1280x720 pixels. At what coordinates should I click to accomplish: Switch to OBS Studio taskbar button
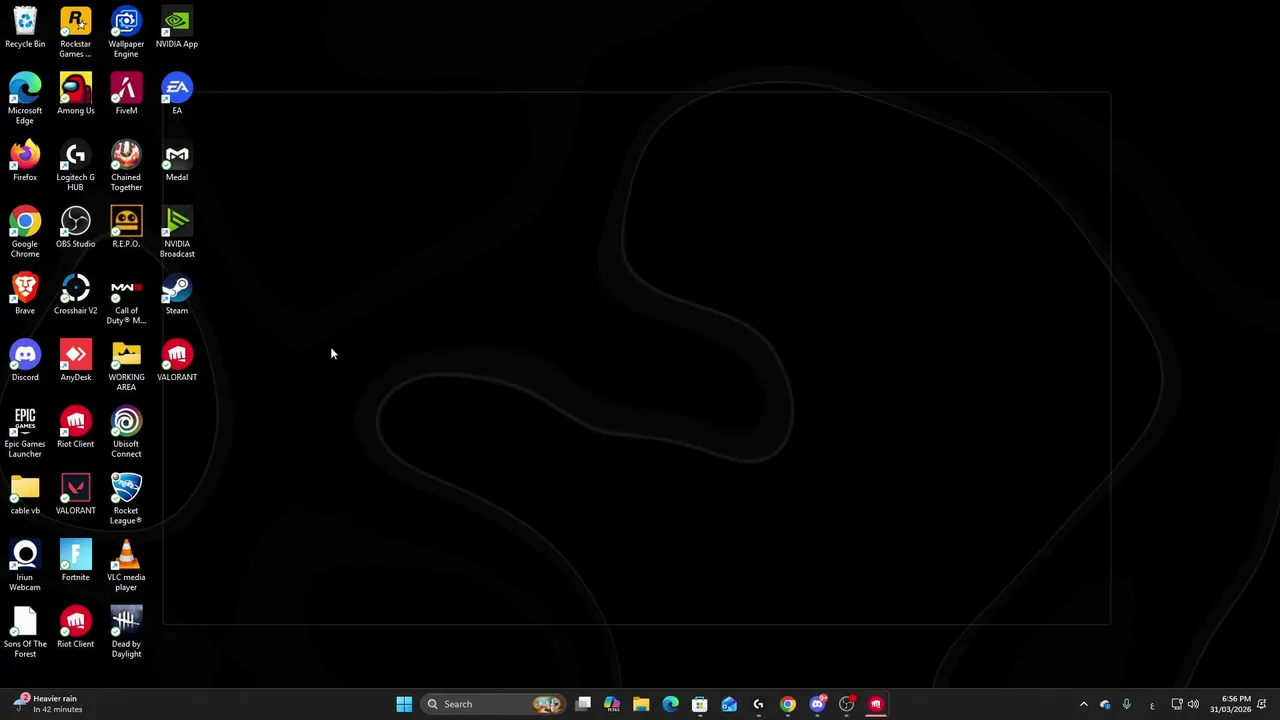(847, 704)
